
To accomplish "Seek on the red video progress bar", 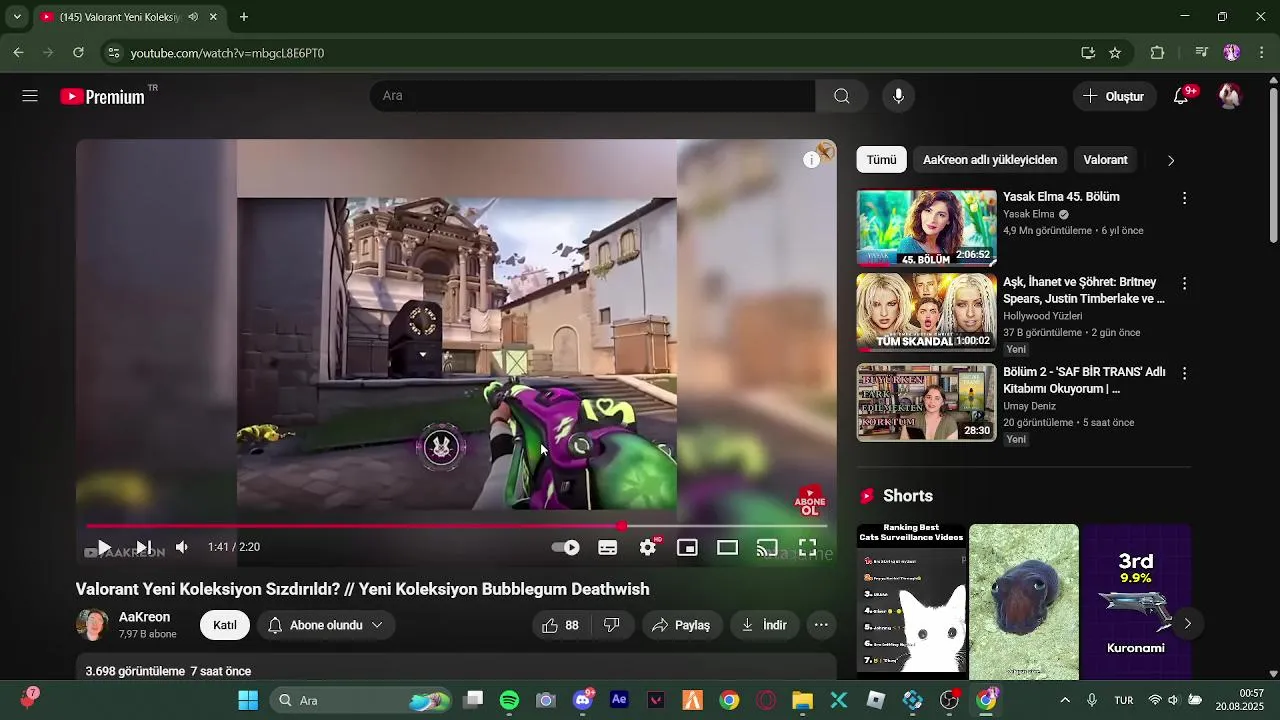I will pyautogui.click(x=456, y=525).
